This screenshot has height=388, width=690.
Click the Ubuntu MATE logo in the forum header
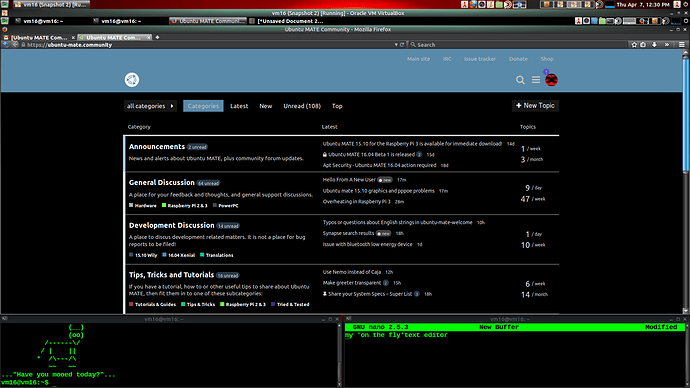(x=132, y=80)
